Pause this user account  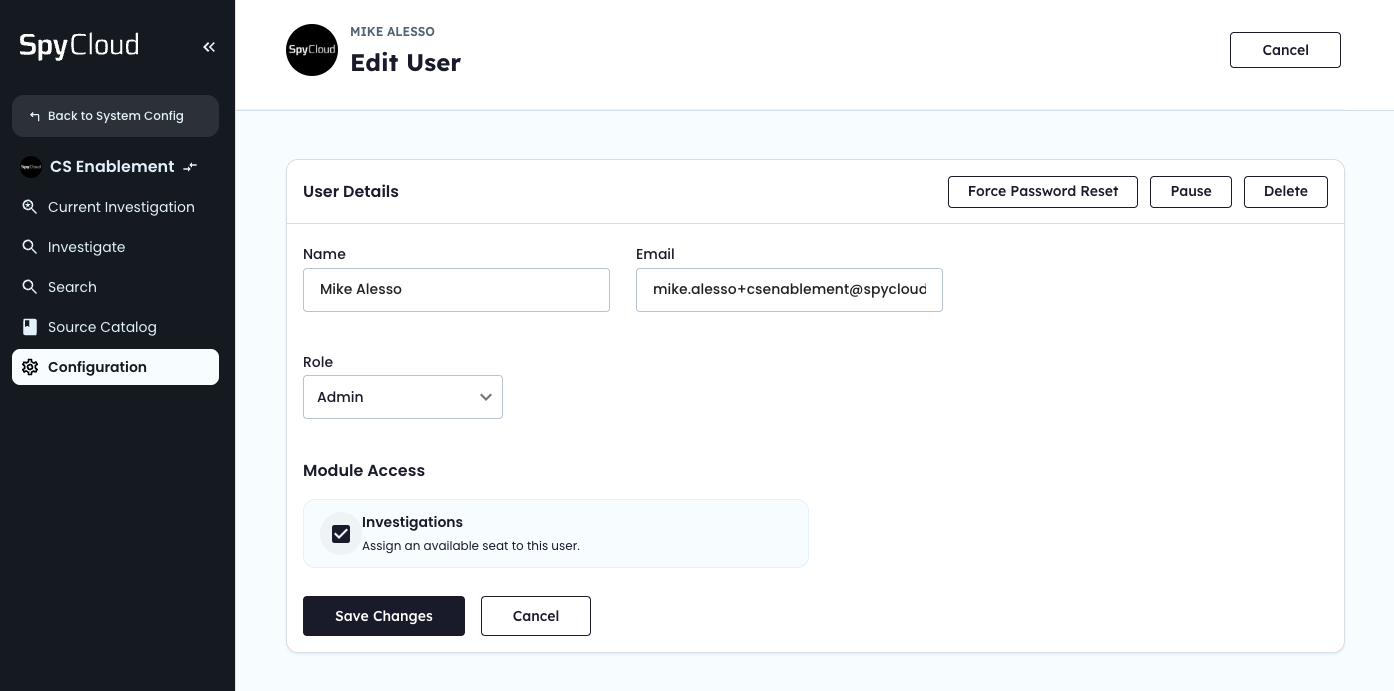1191,191
